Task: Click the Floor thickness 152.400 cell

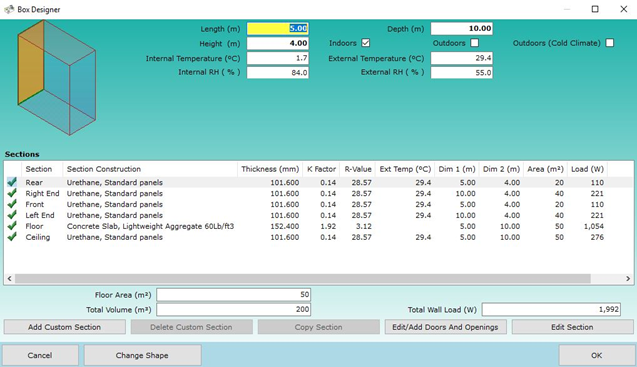Action: click(x=285, y=226)
